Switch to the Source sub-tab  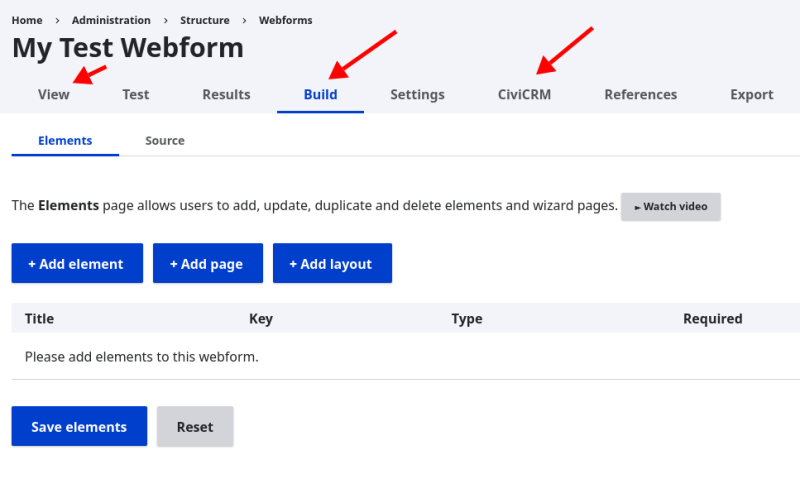pos(165,141)
